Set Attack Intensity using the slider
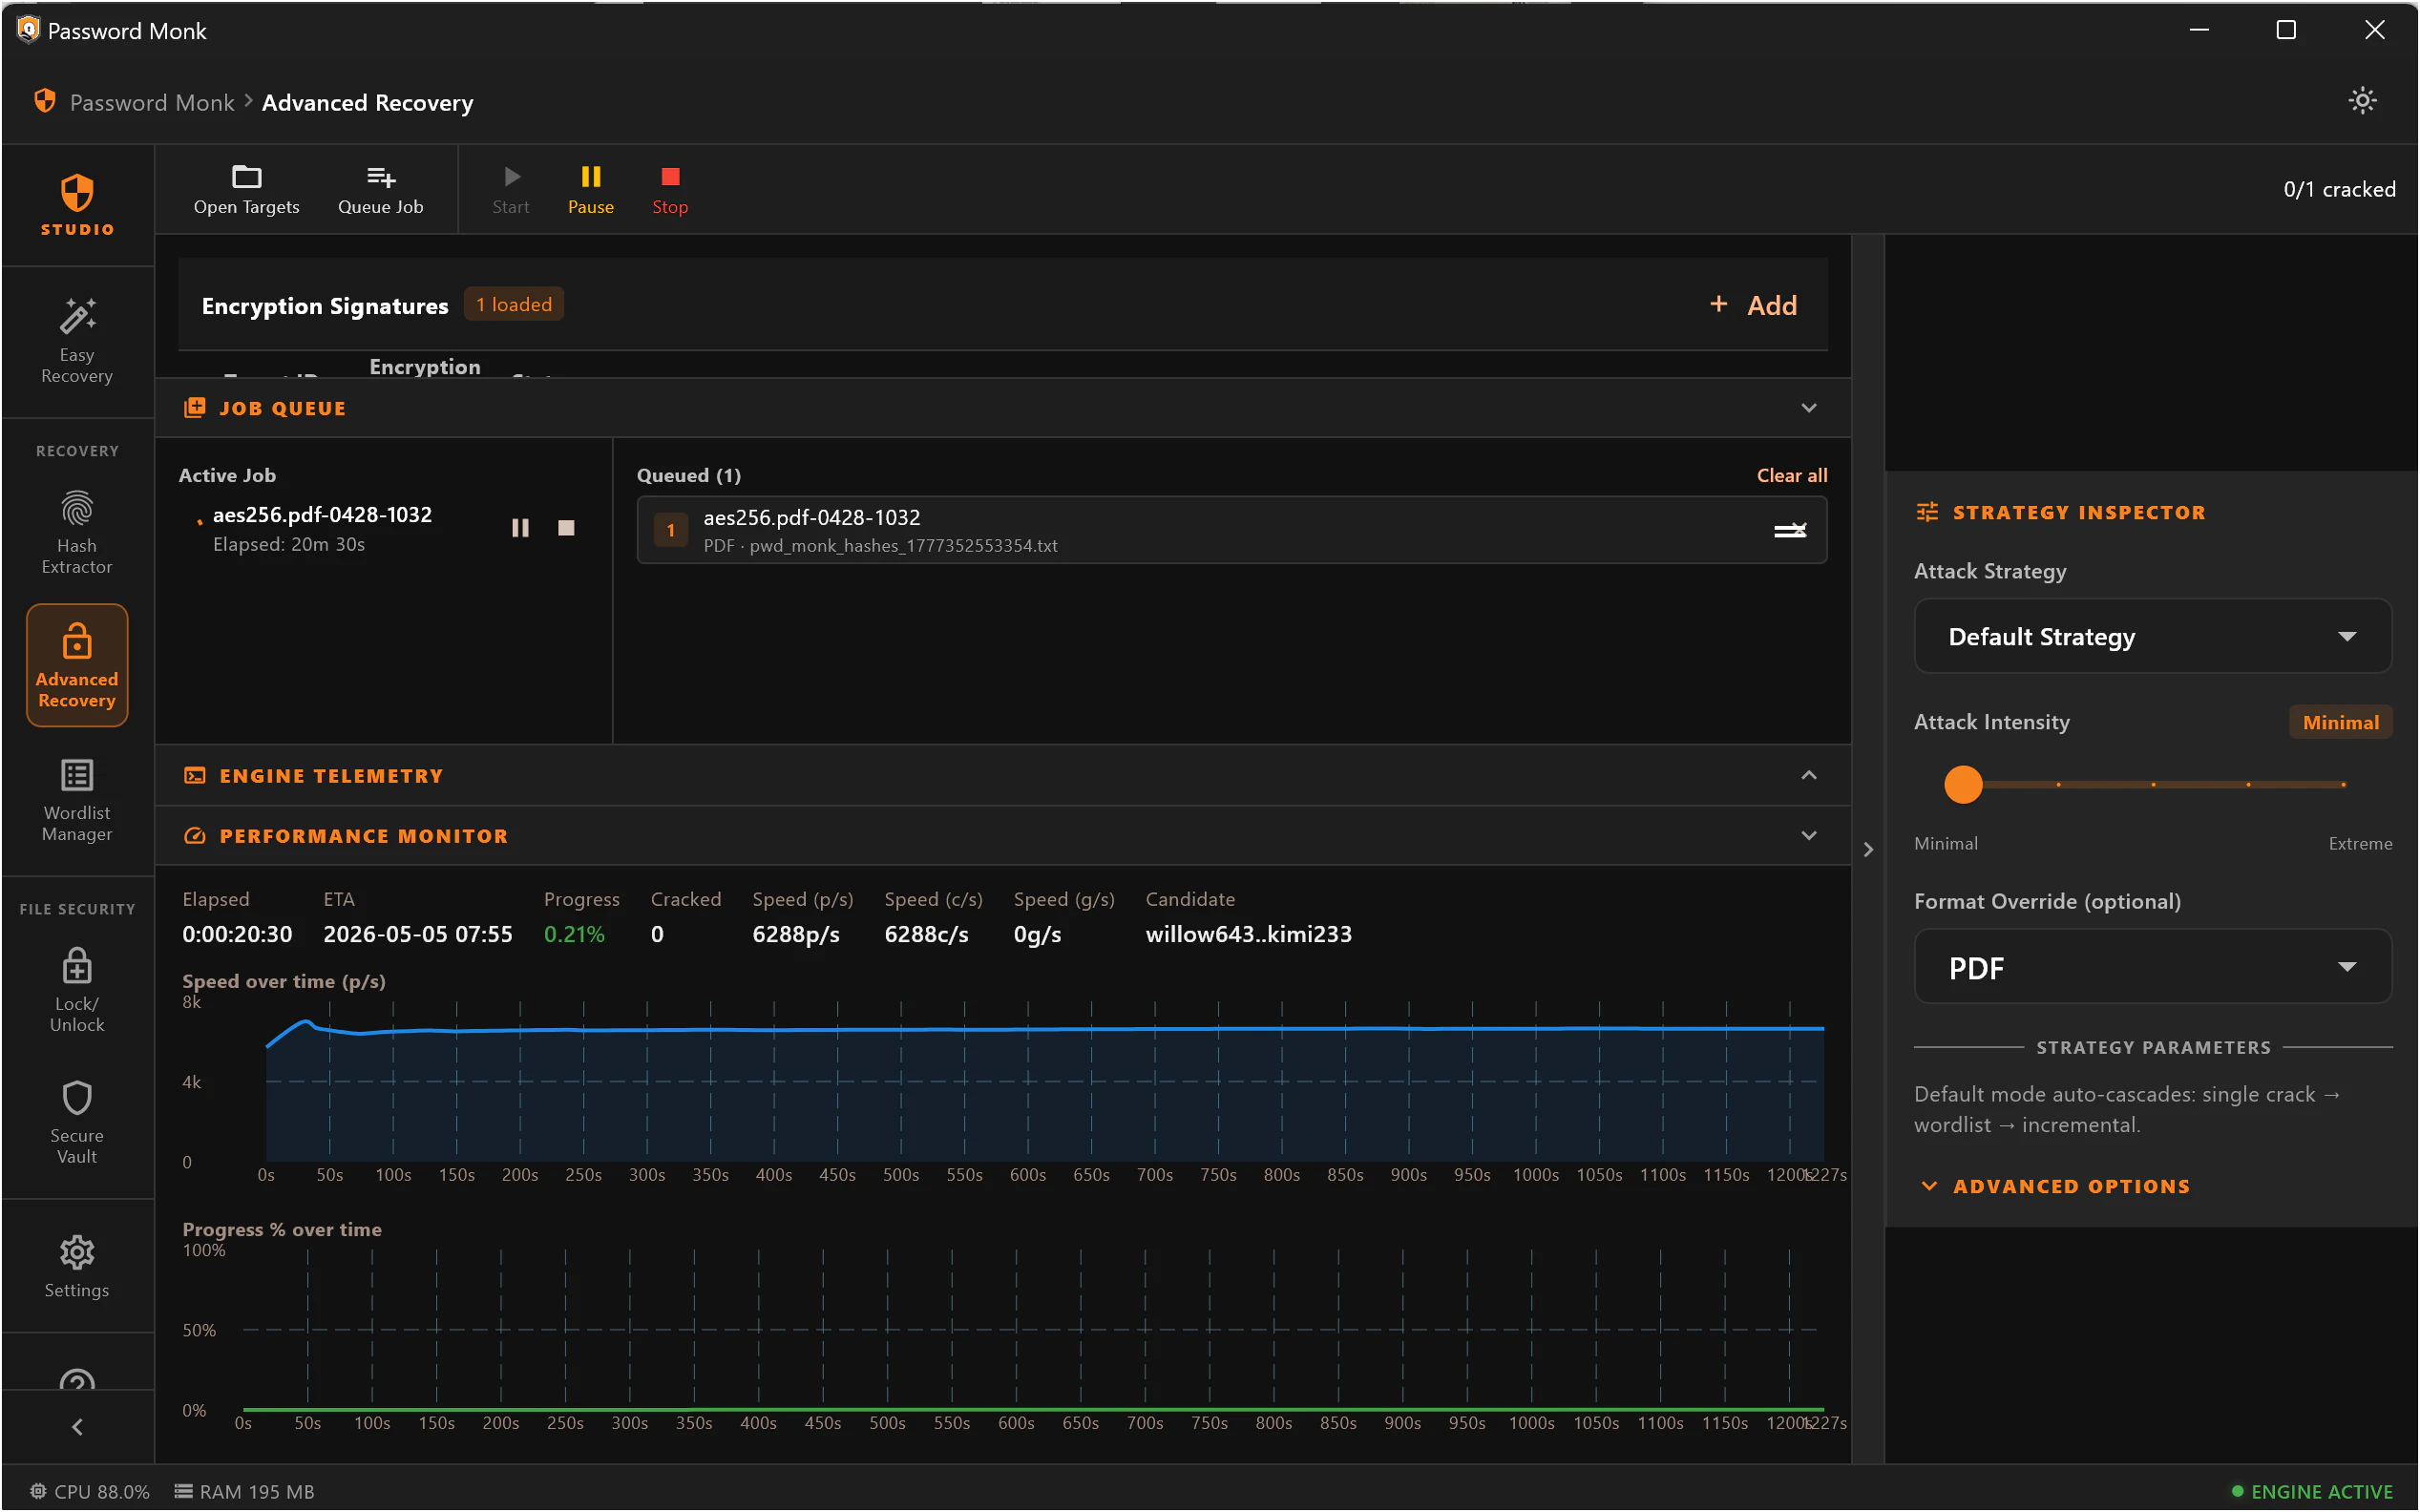Image resolution: width=2420 pixels, height=1512 pixels. (x=1963, y=785)
